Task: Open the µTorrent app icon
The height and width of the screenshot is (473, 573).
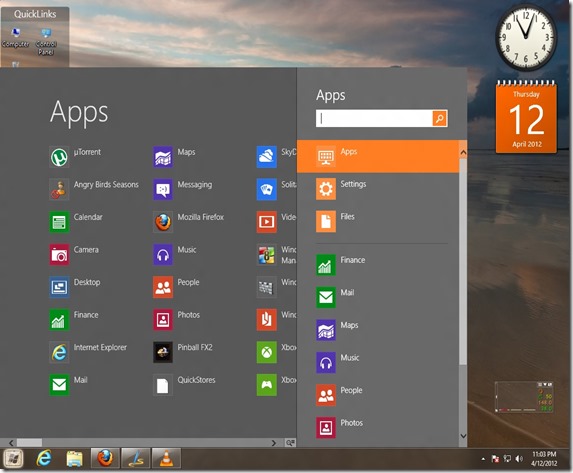Action: point(59,157)
